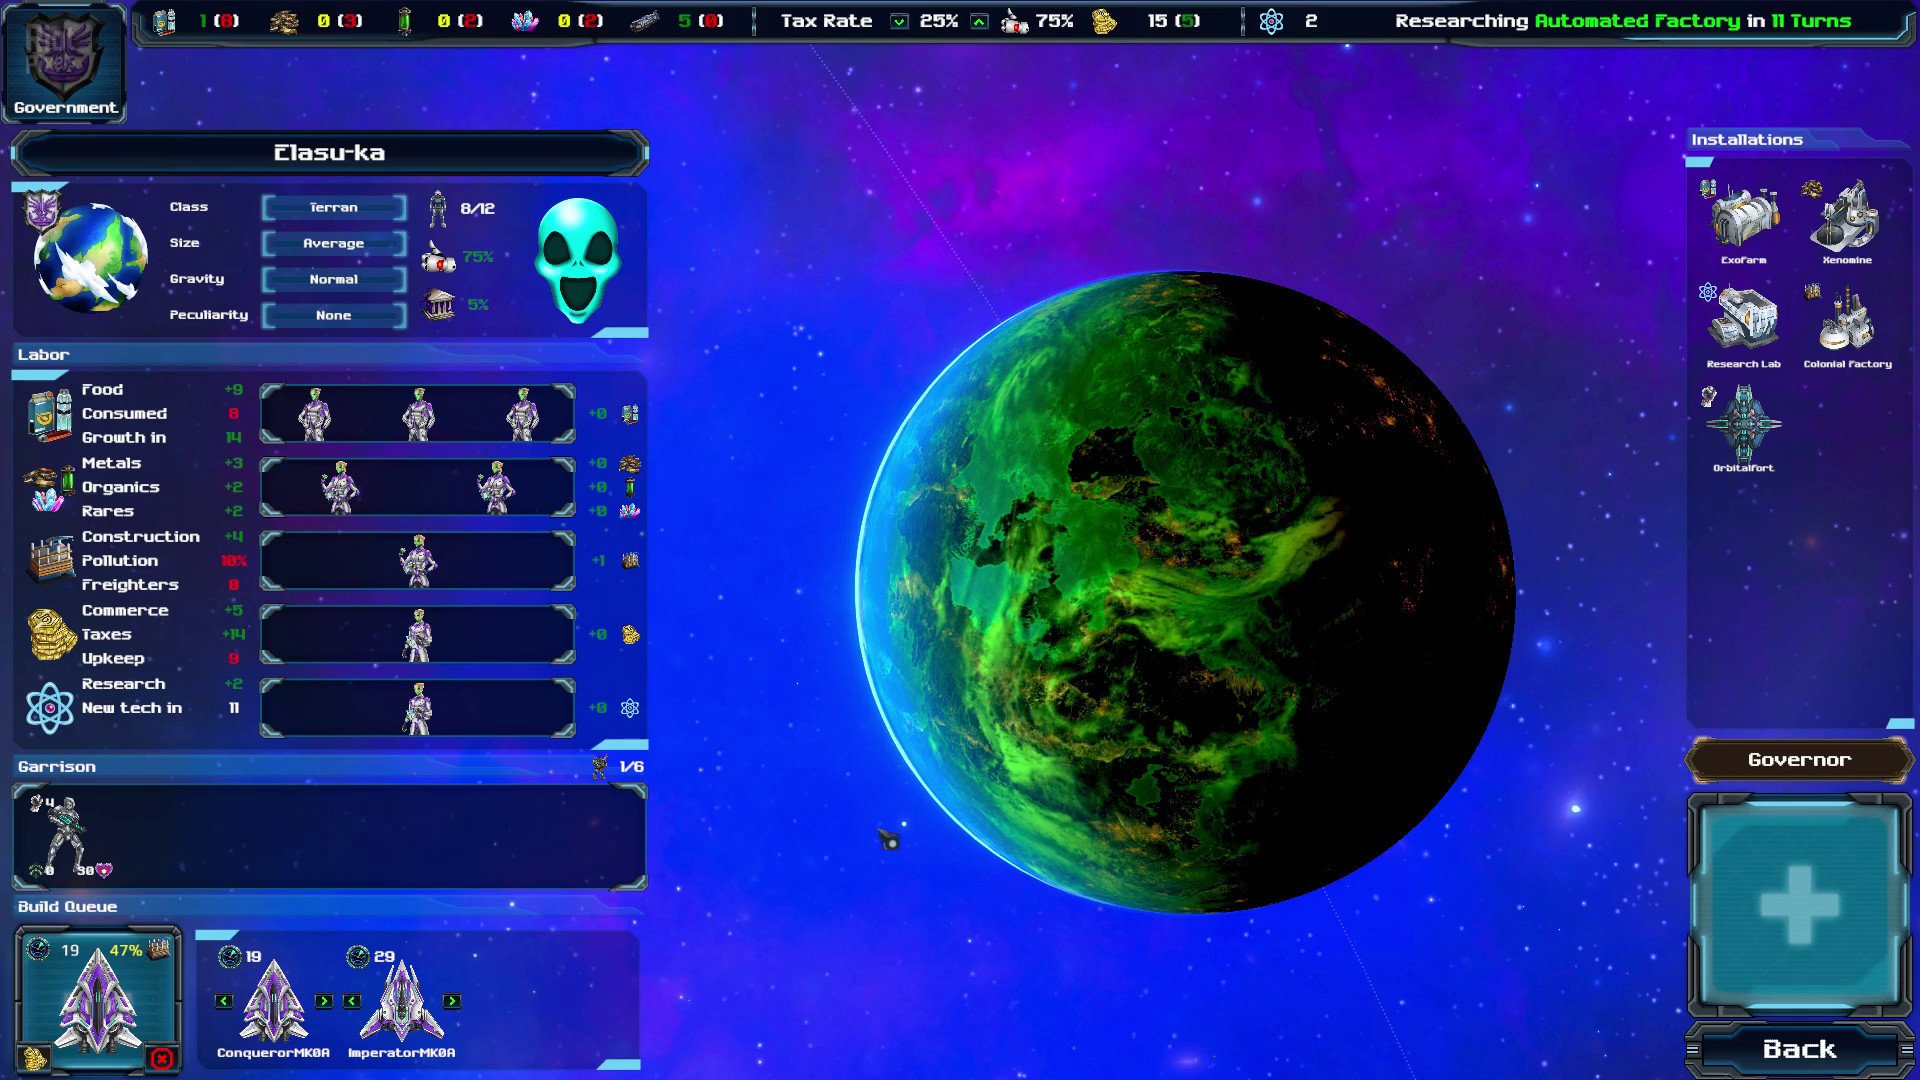
Task: Switch to the Build Queue section header
Action: [x=66, y=907]
